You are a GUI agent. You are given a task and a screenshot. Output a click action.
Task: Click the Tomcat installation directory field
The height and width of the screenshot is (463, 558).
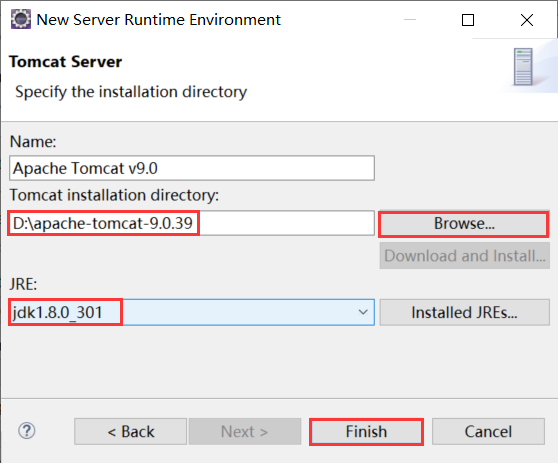(x=192, y=223)
